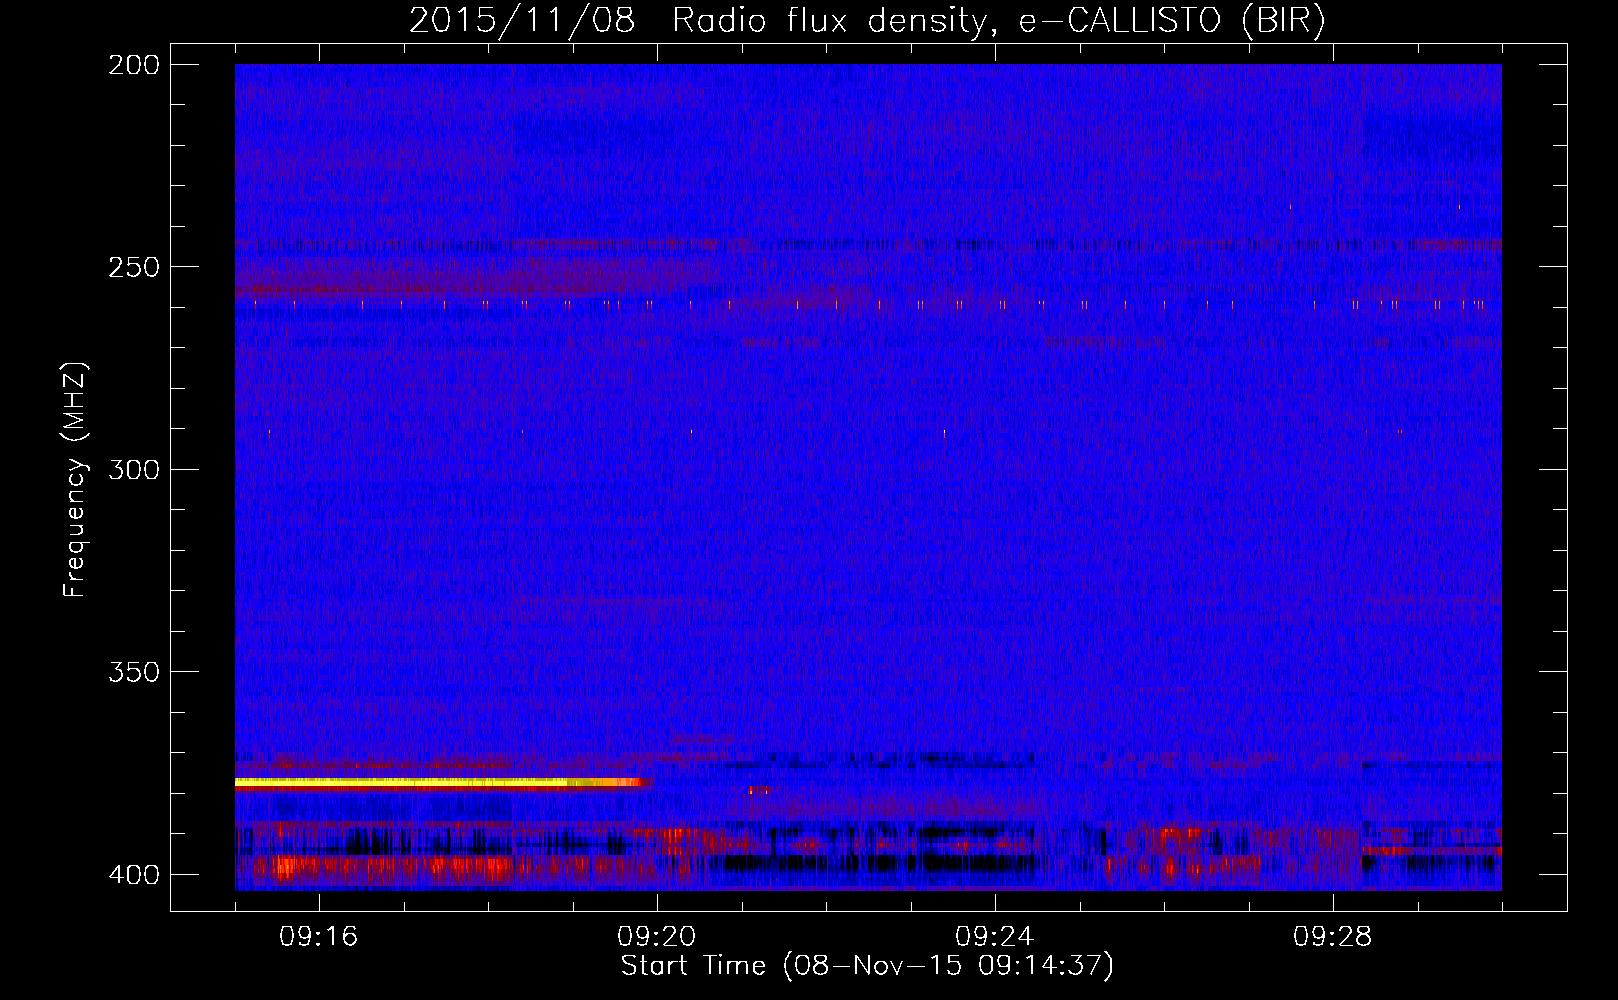
Task: Click the 09:16 time tick label
Action: coord(319,936)
